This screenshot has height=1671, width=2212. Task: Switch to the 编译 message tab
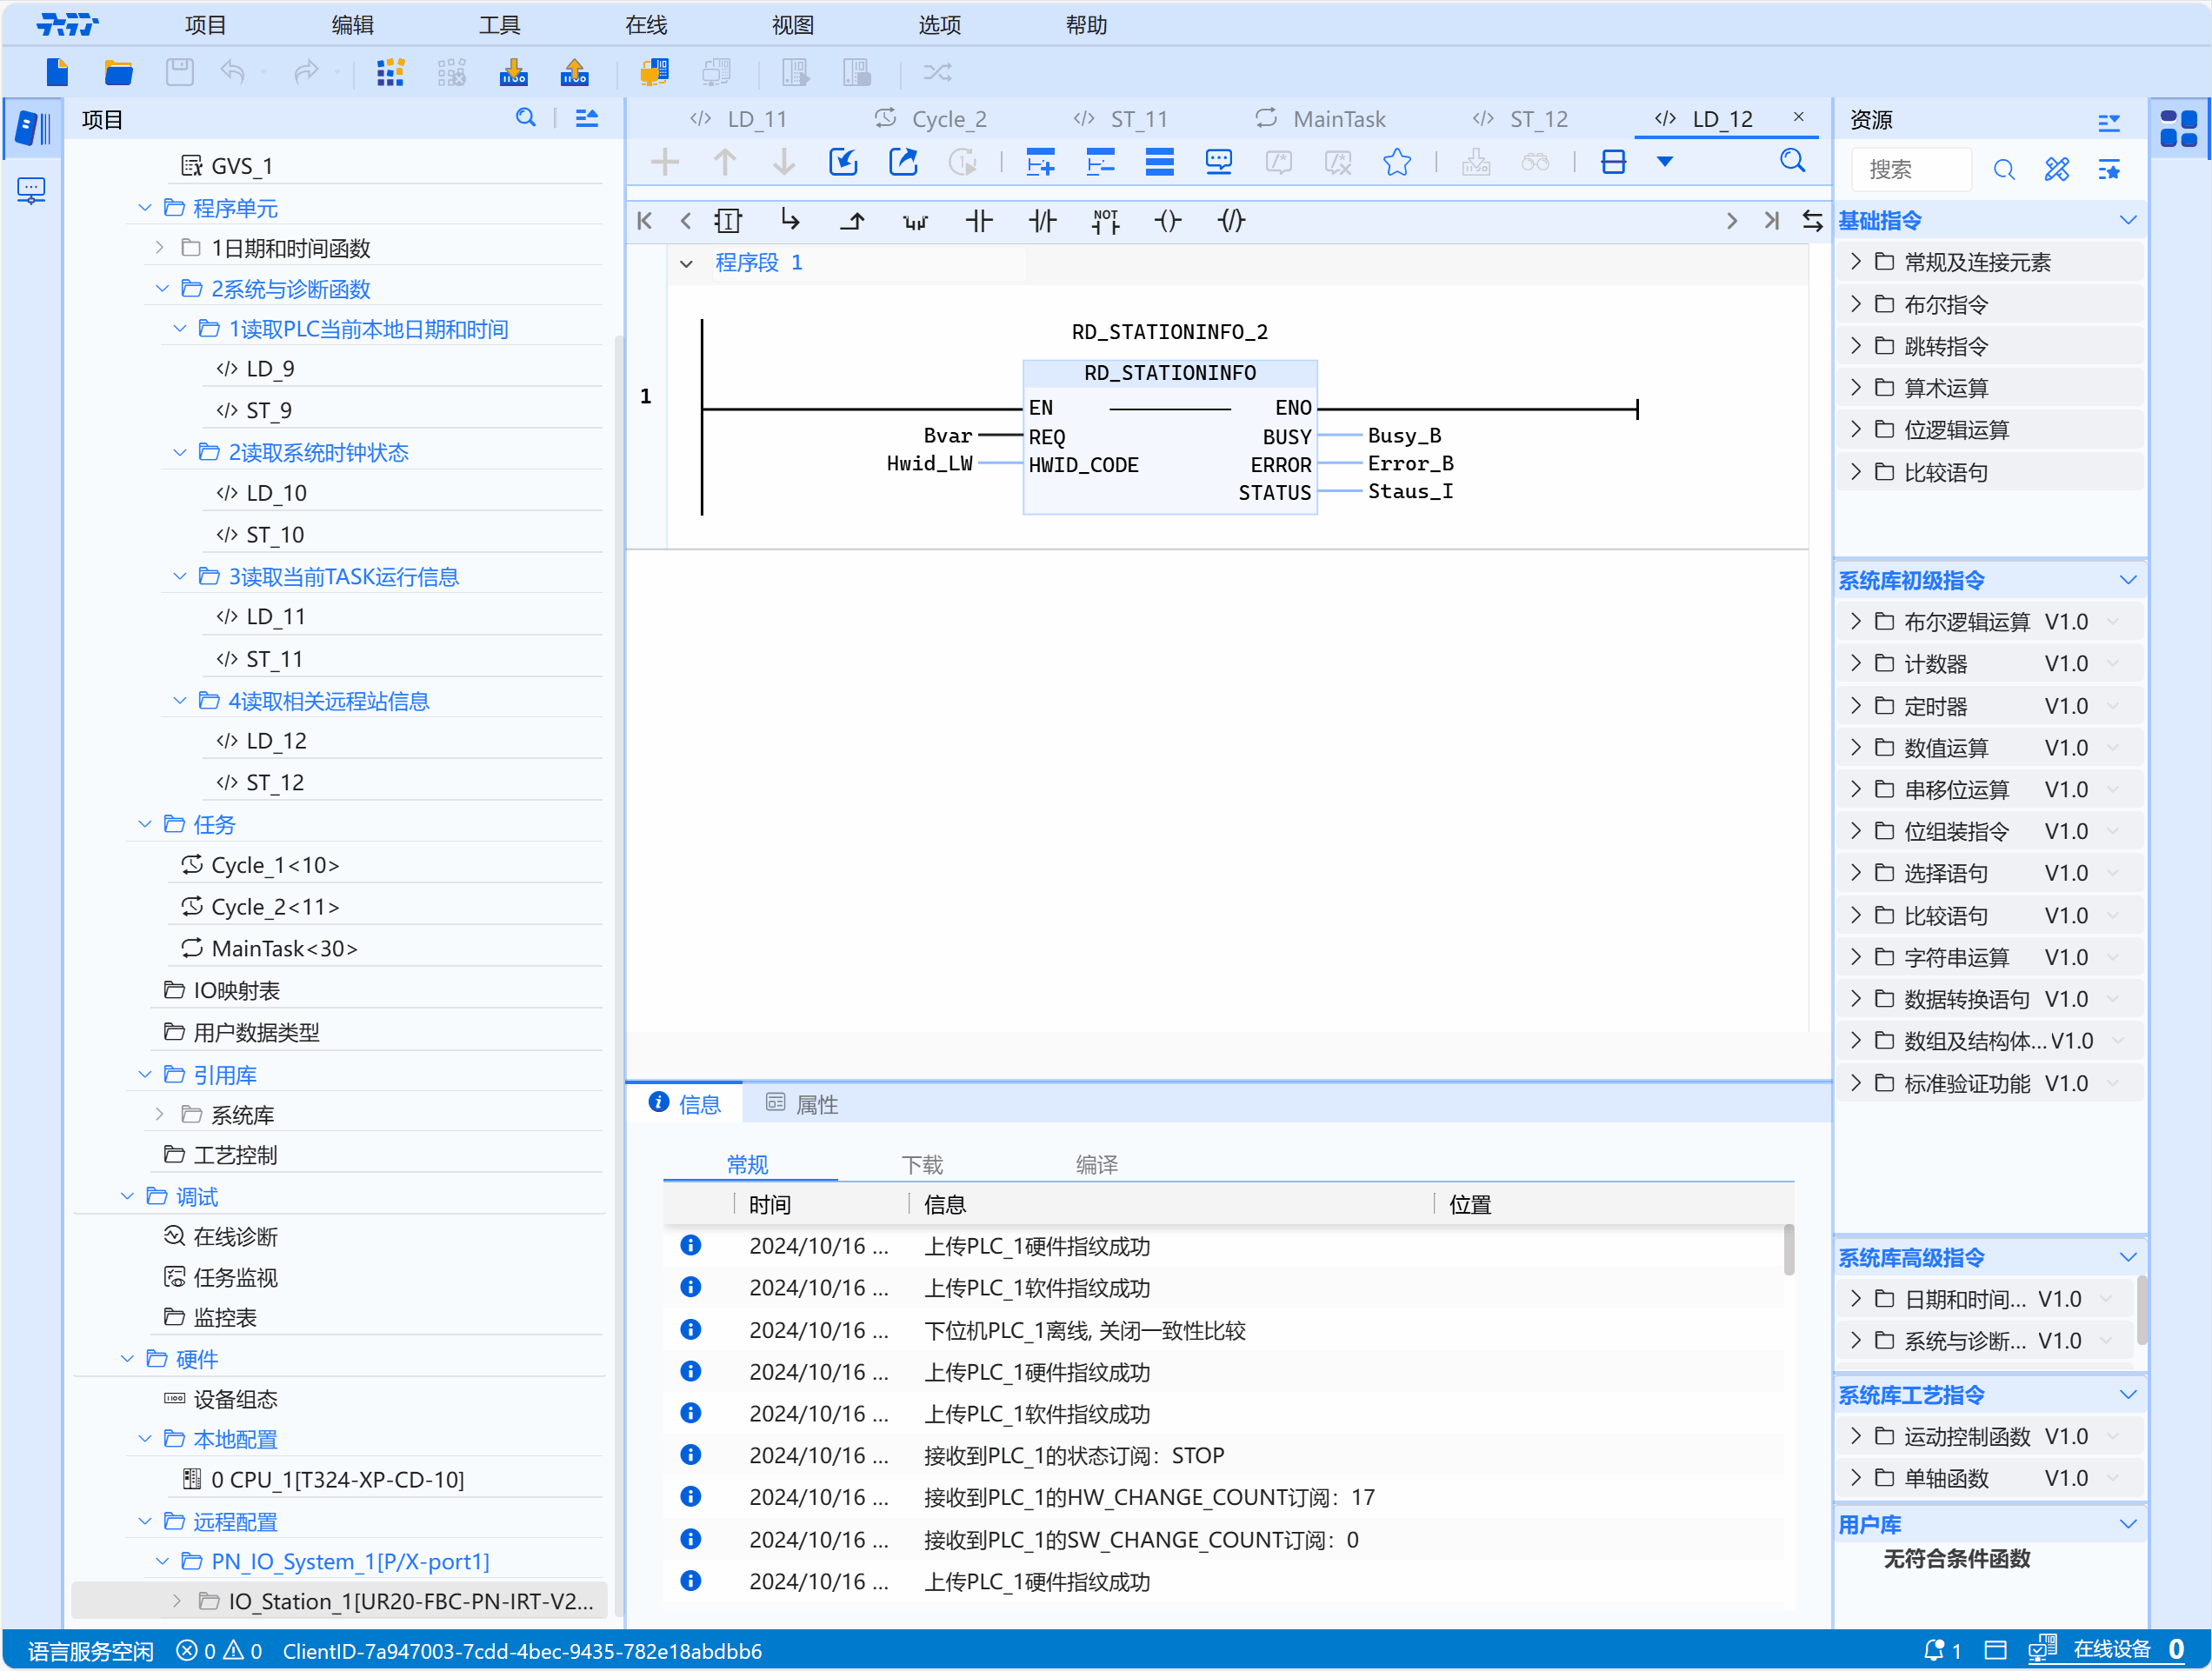point(1096,1164)
